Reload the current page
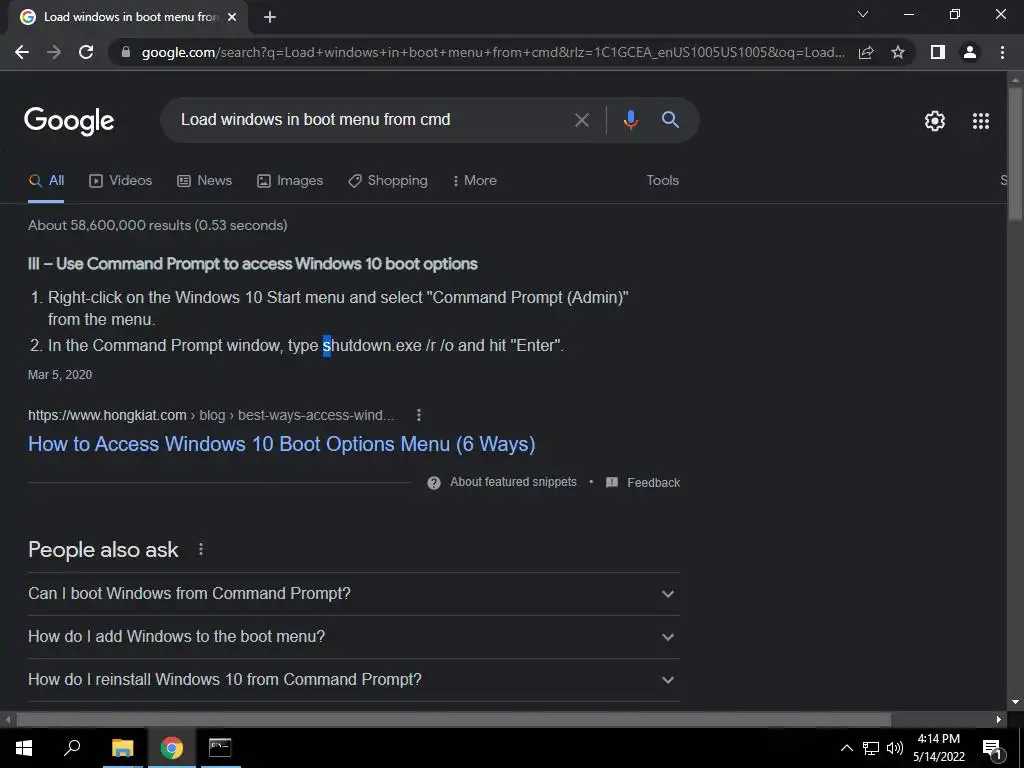This screenshot has width=1024, height=768. coord(86,52)
